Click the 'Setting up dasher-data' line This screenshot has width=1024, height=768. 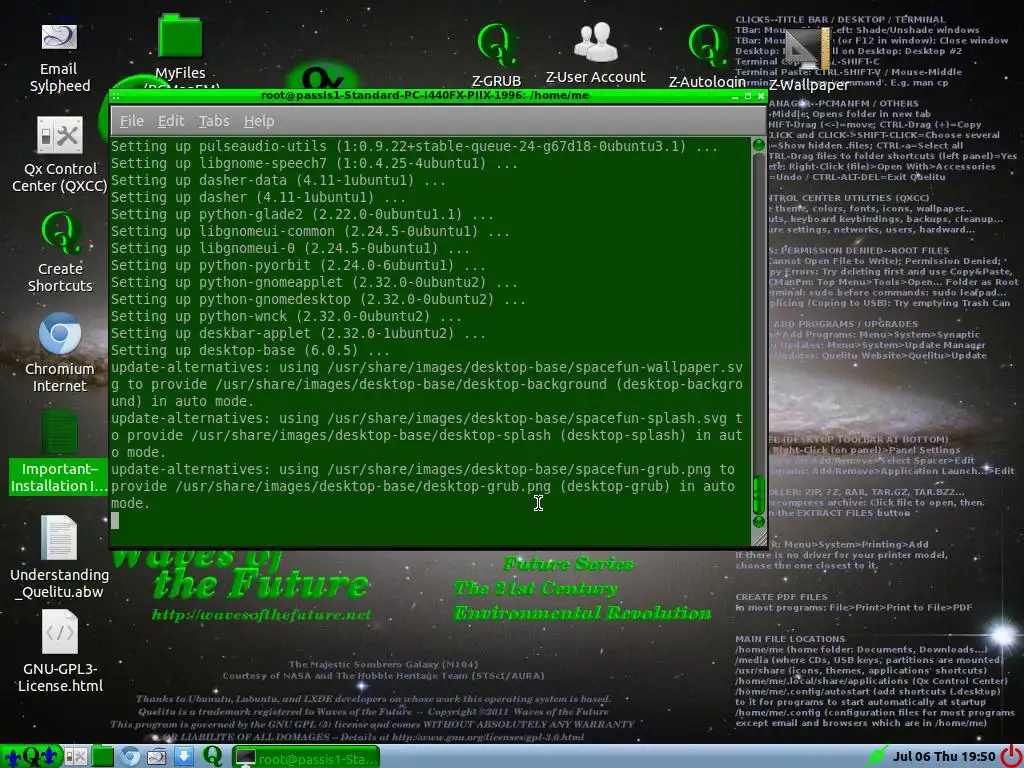[x=278, y=180]
